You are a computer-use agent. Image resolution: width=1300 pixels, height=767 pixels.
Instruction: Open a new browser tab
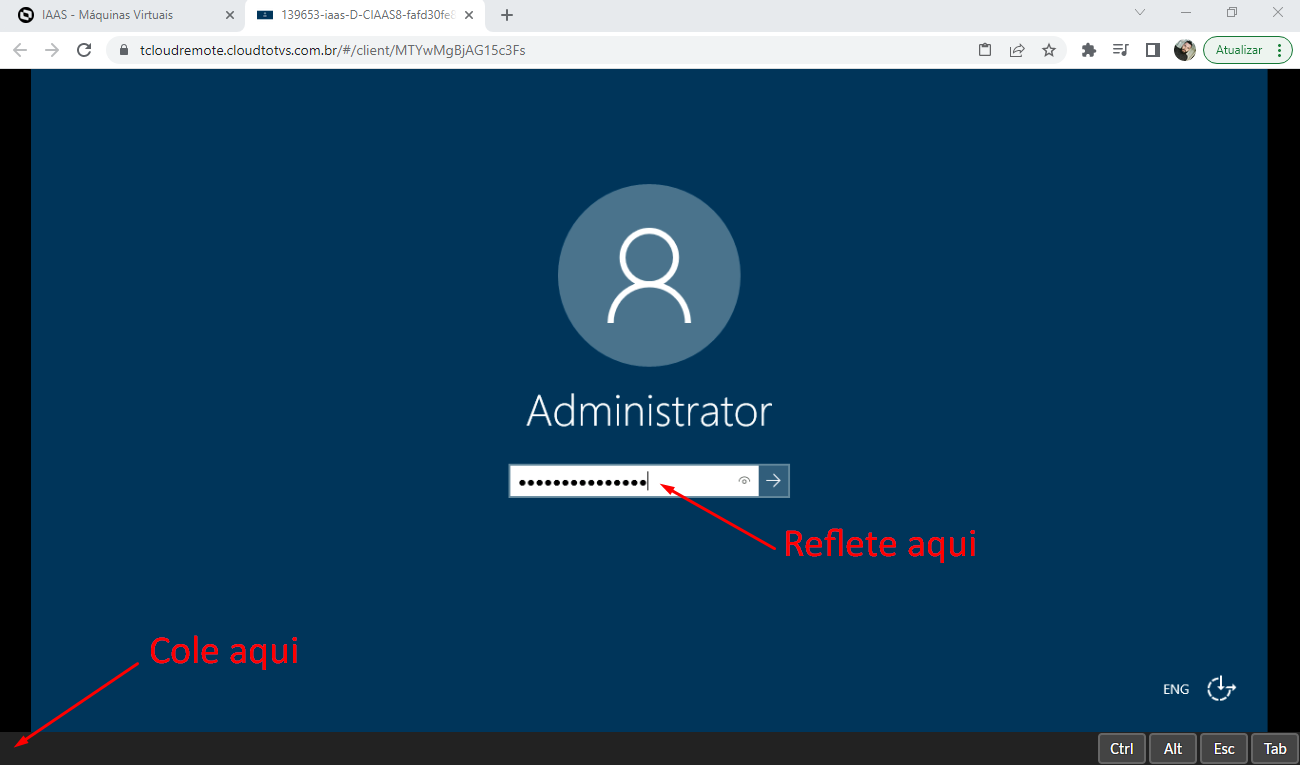click(x=507, y=15)
